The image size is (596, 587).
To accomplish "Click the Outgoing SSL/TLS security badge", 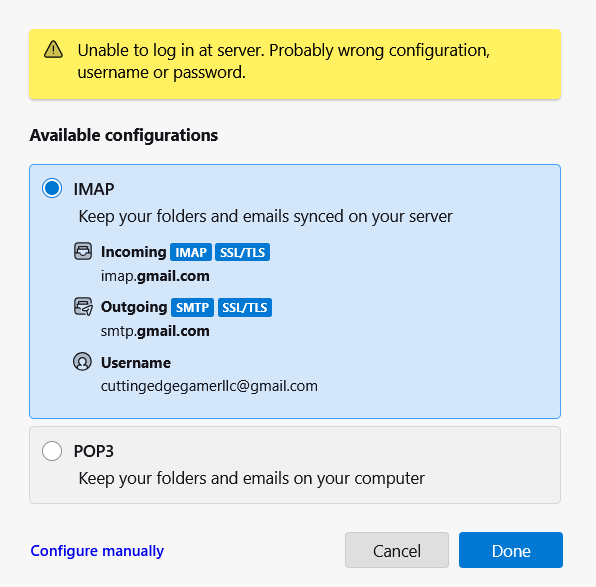I will [245, 307].
